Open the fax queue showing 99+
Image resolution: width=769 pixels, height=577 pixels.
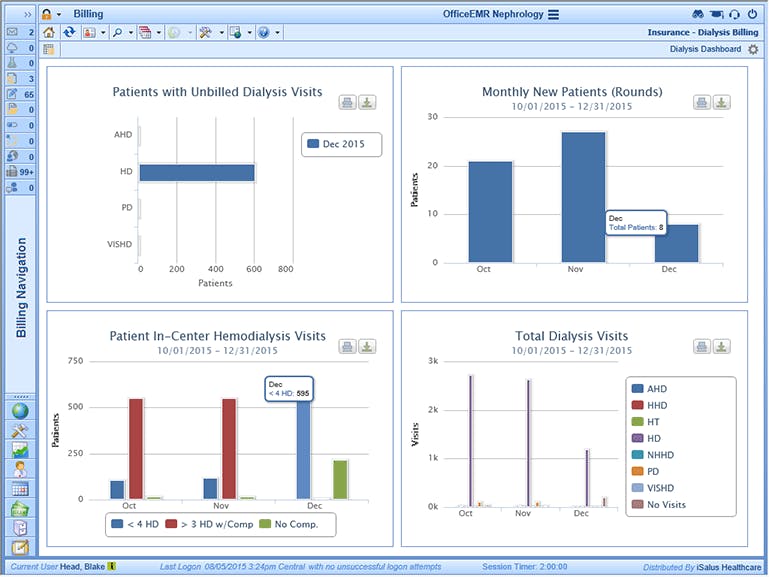pos(20,172)
